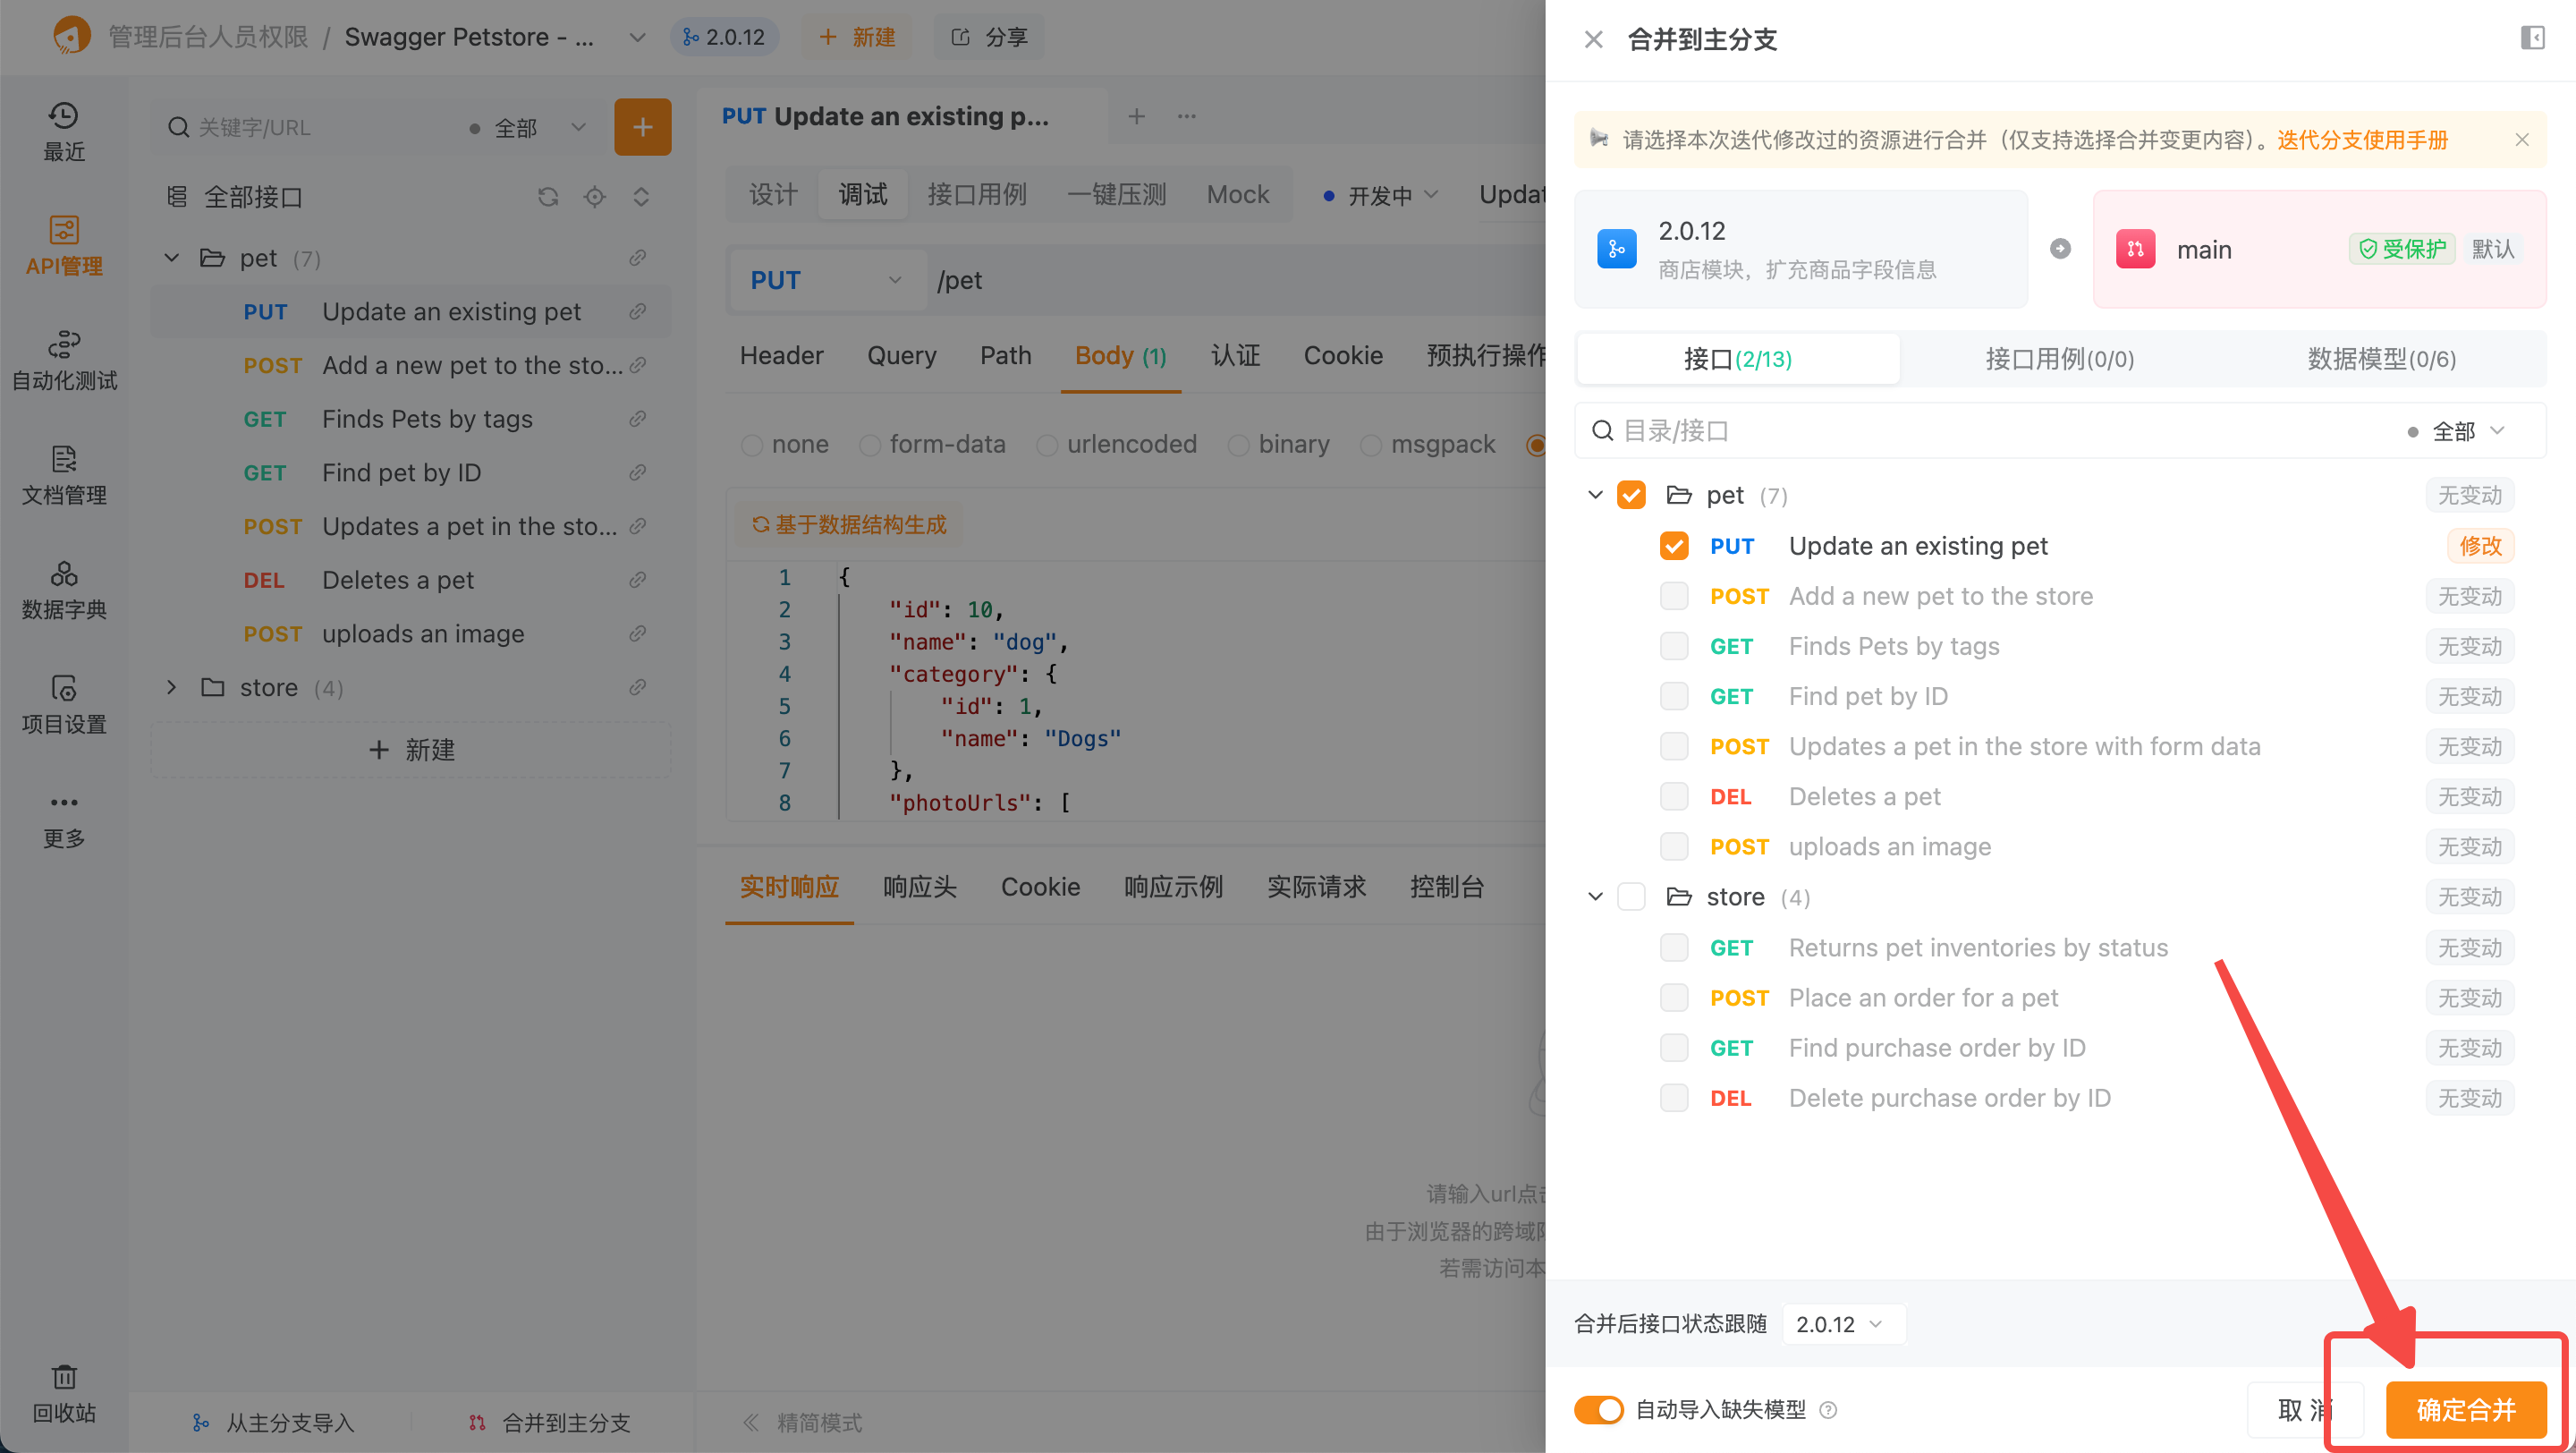Expand the store folder in left tree
The height and width of the screenshot is (1453, 2576).
coord(172,687)
